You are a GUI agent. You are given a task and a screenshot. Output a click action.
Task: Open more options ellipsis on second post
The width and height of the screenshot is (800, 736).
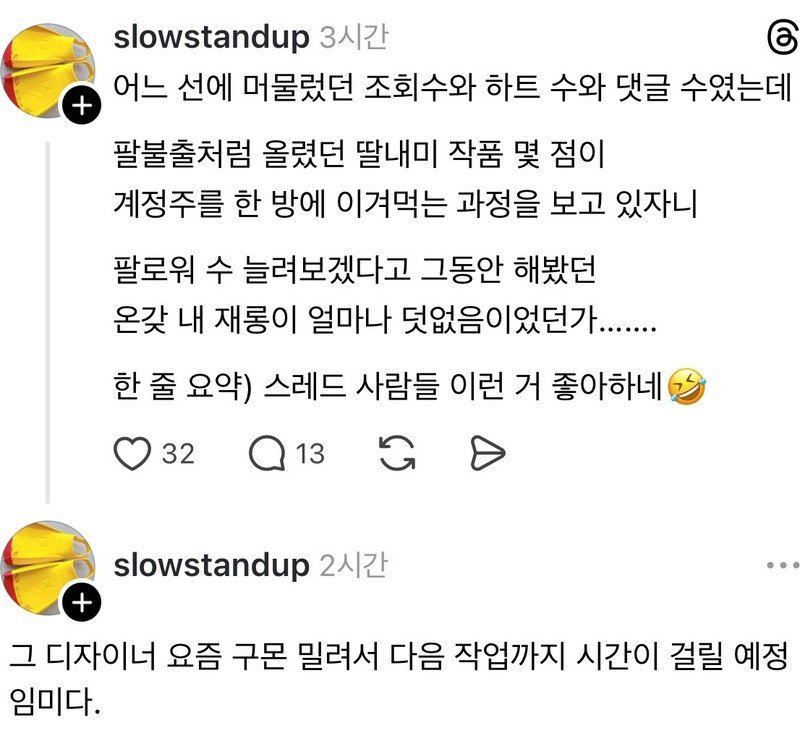coord(783,565)
